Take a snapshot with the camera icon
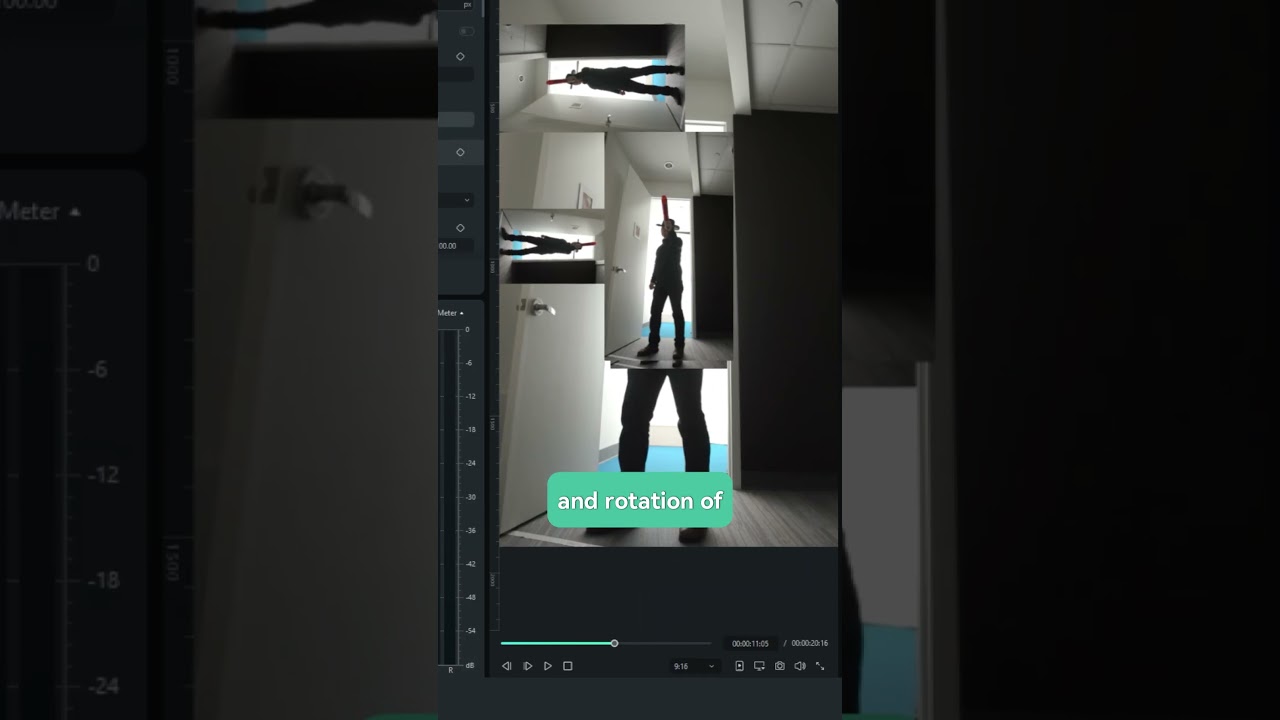Viewport: 1280px width, 720px height. tap(780, 666)
